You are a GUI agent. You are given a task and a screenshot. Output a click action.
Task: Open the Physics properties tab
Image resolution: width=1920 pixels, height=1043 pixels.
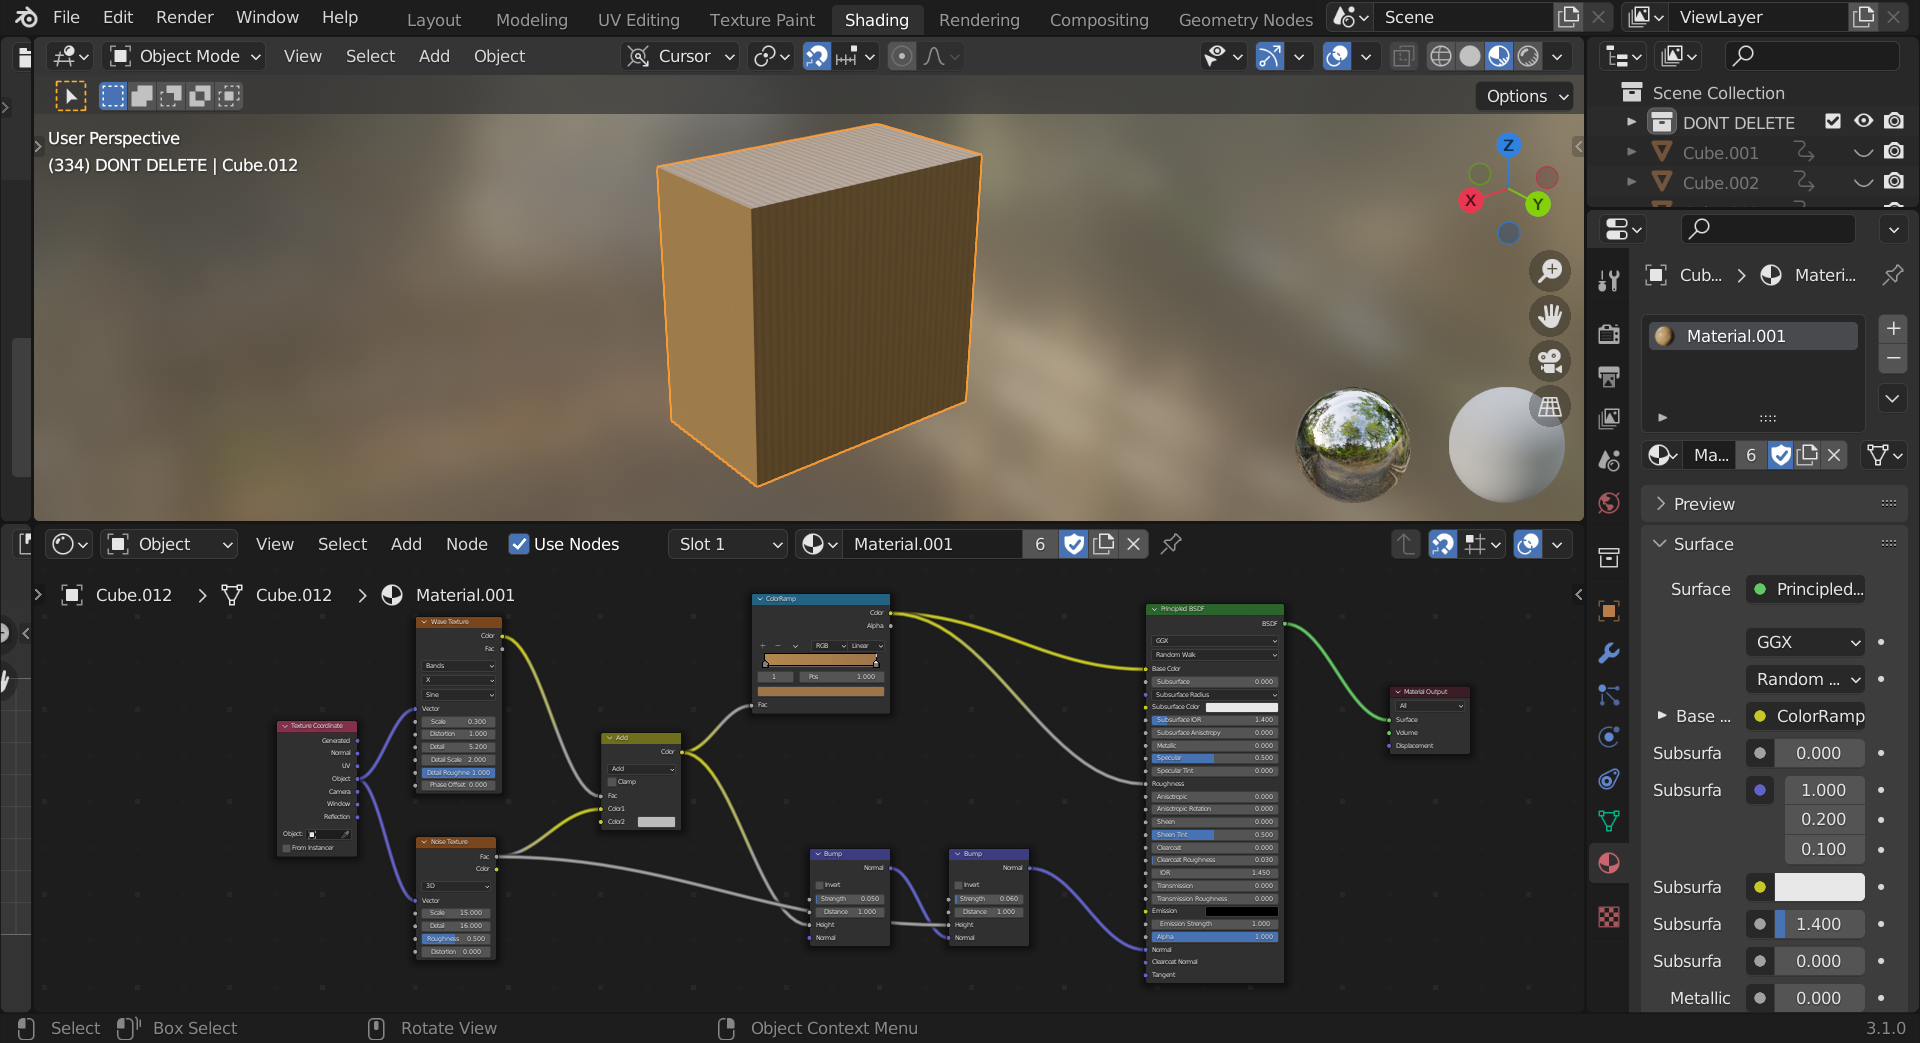coord(1609,737)
